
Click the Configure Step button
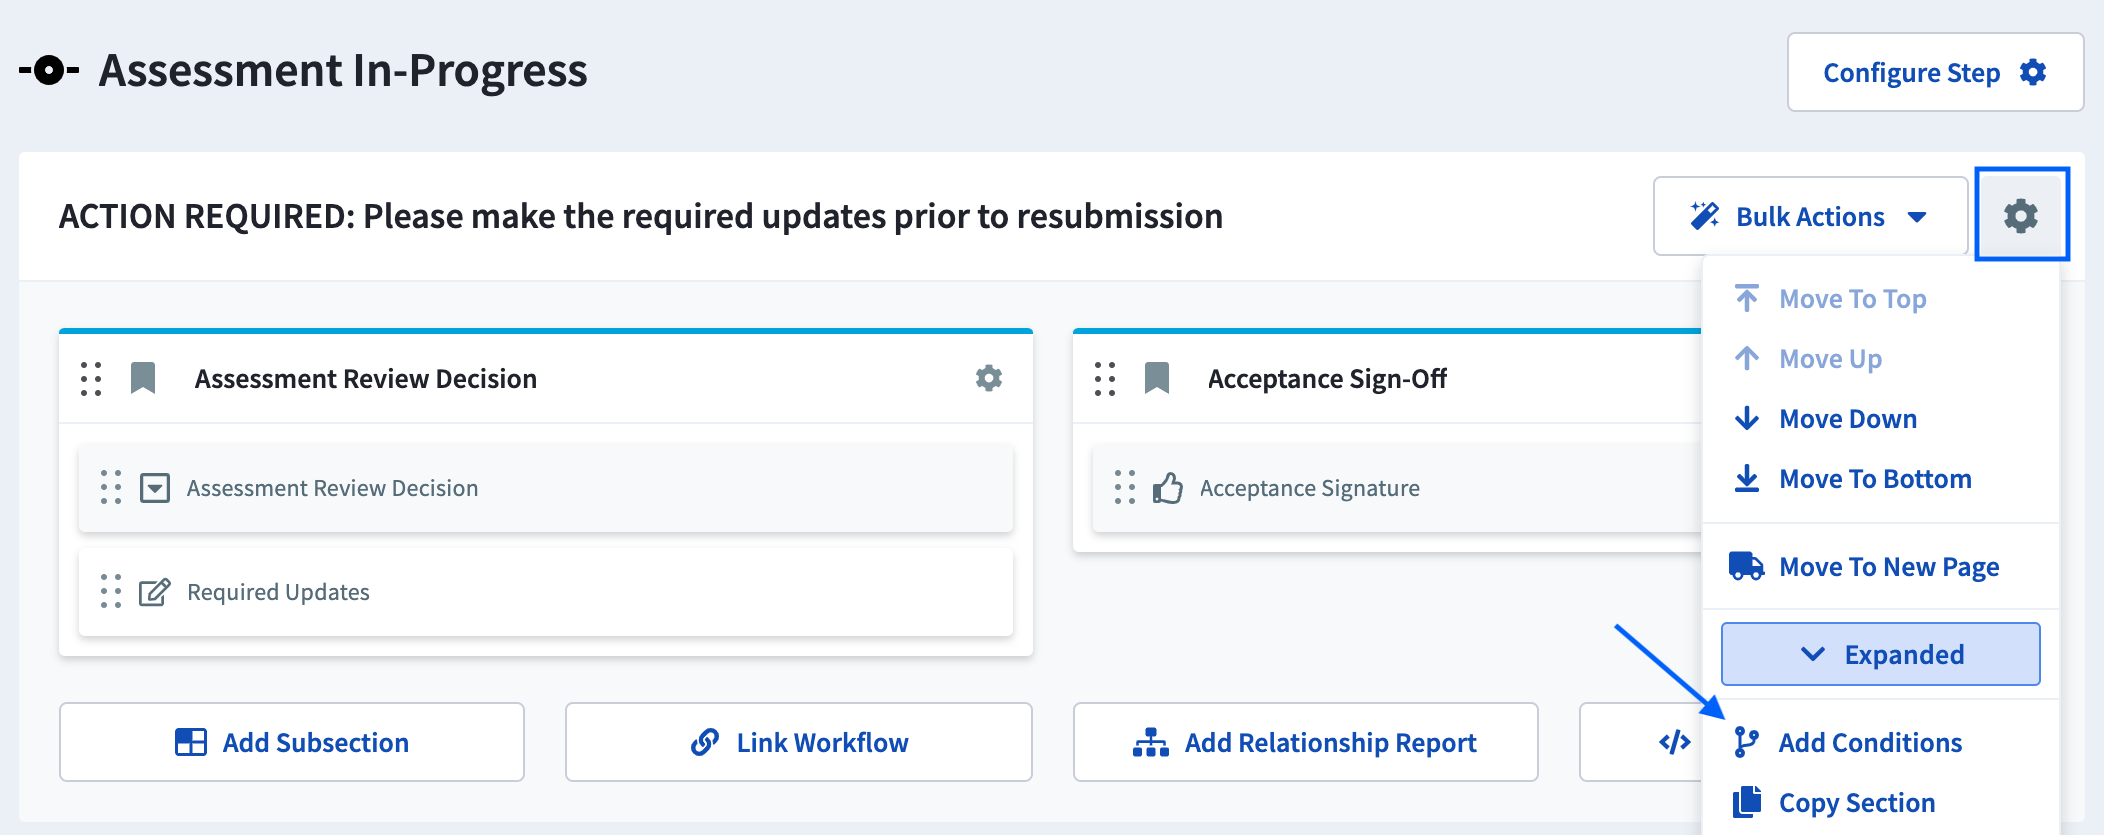coord(1935,72)
